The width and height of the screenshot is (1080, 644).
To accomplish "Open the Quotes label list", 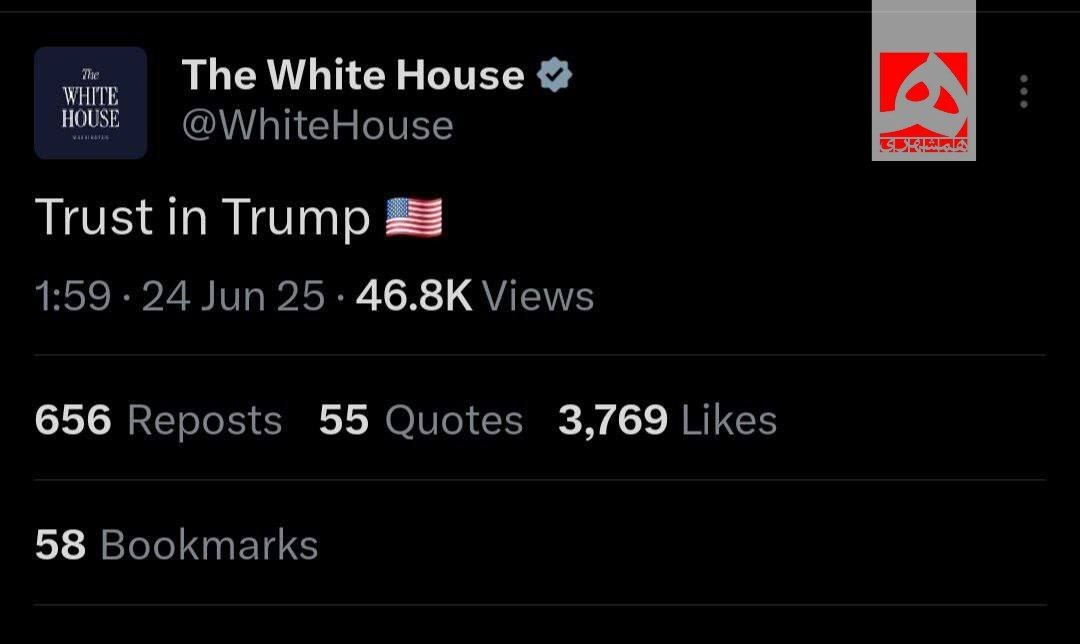I will 454,421.
